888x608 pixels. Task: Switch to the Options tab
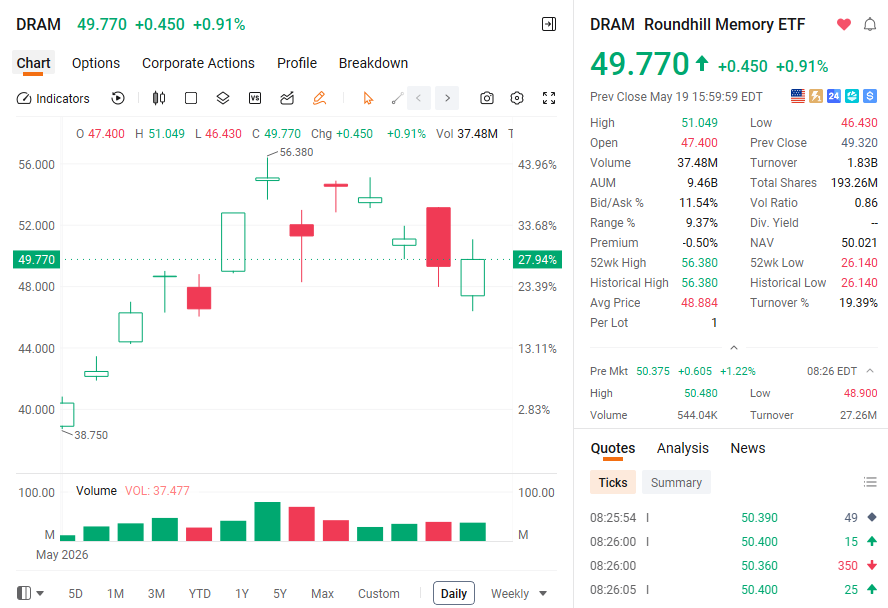click(96, 63)
